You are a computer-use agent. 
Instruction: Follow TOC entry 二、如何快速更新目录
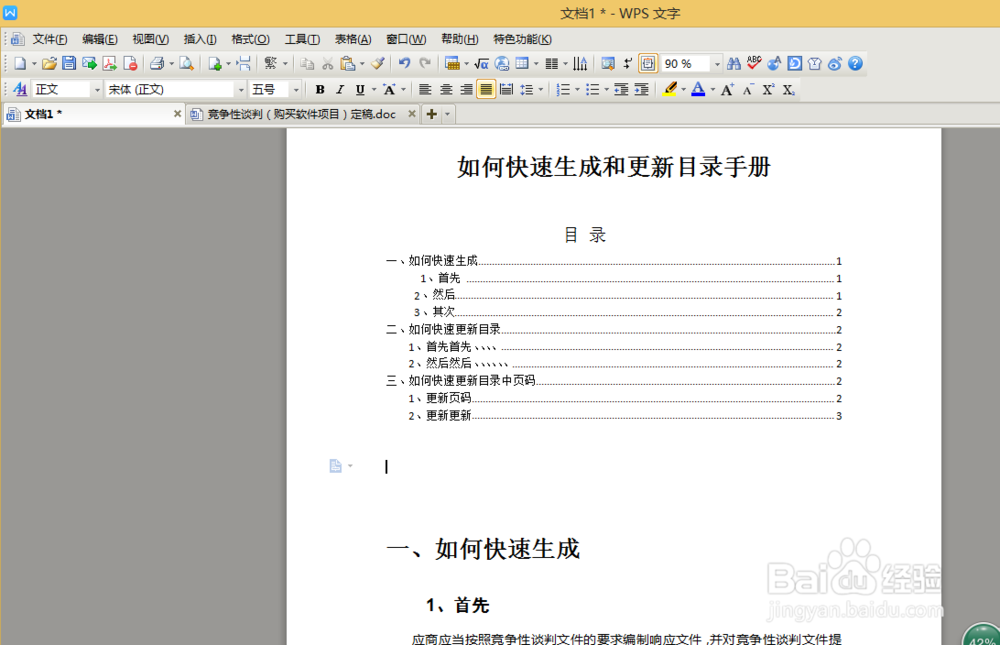coord(444,329)
